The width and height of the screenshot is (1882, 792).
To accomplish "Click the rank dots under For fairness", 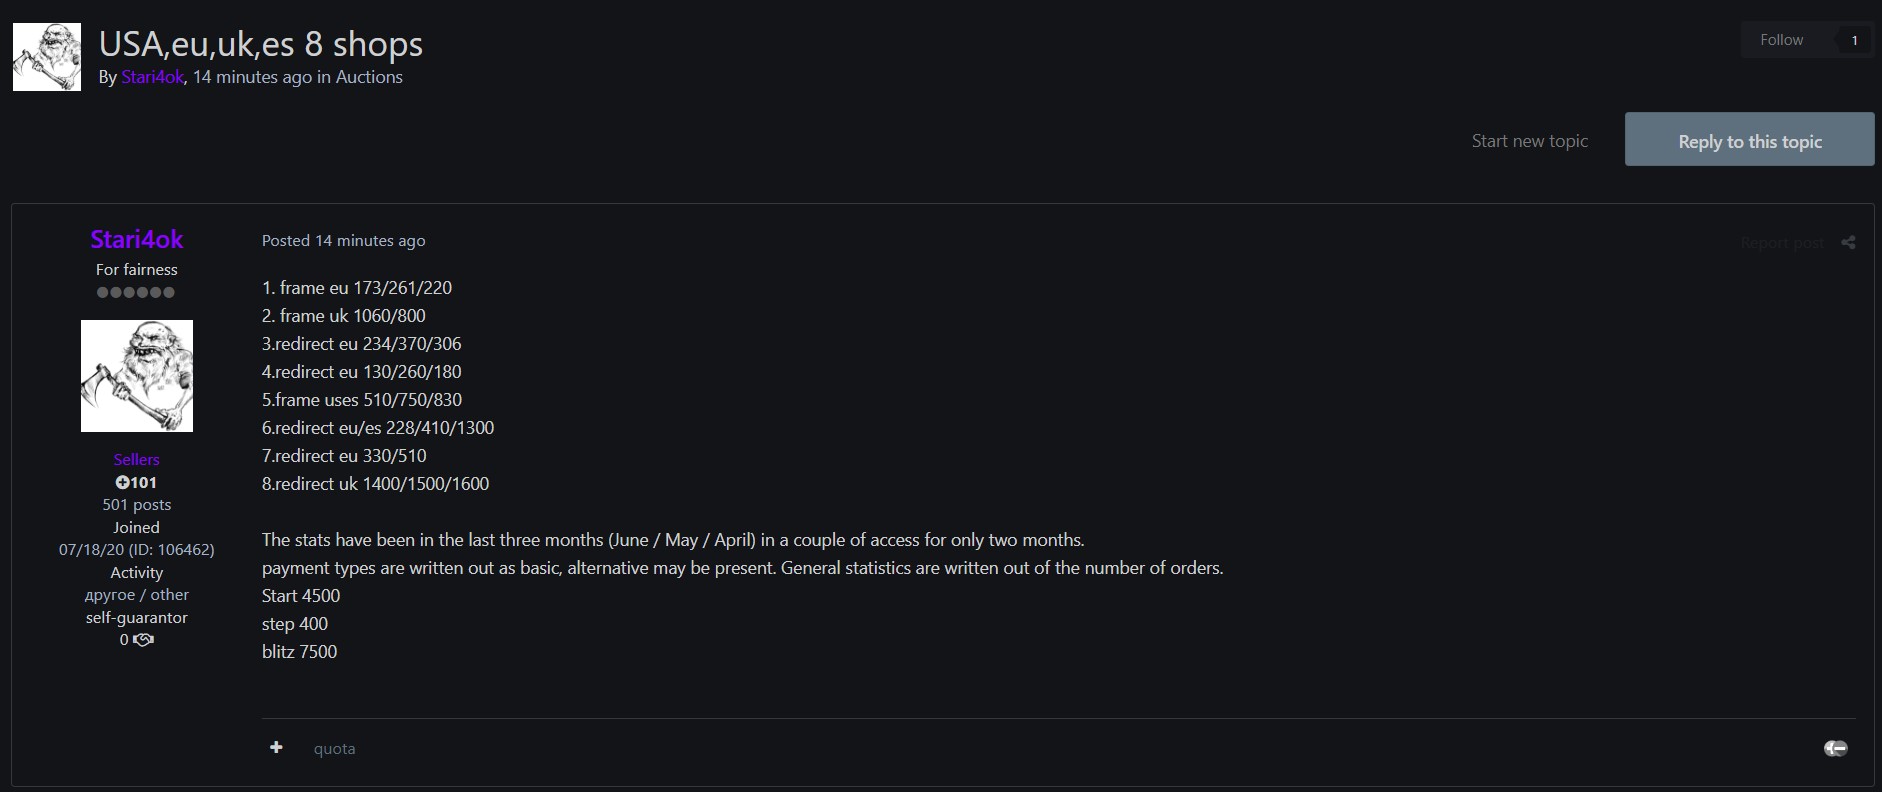I will pyautogui.click(x=136, y=292).
